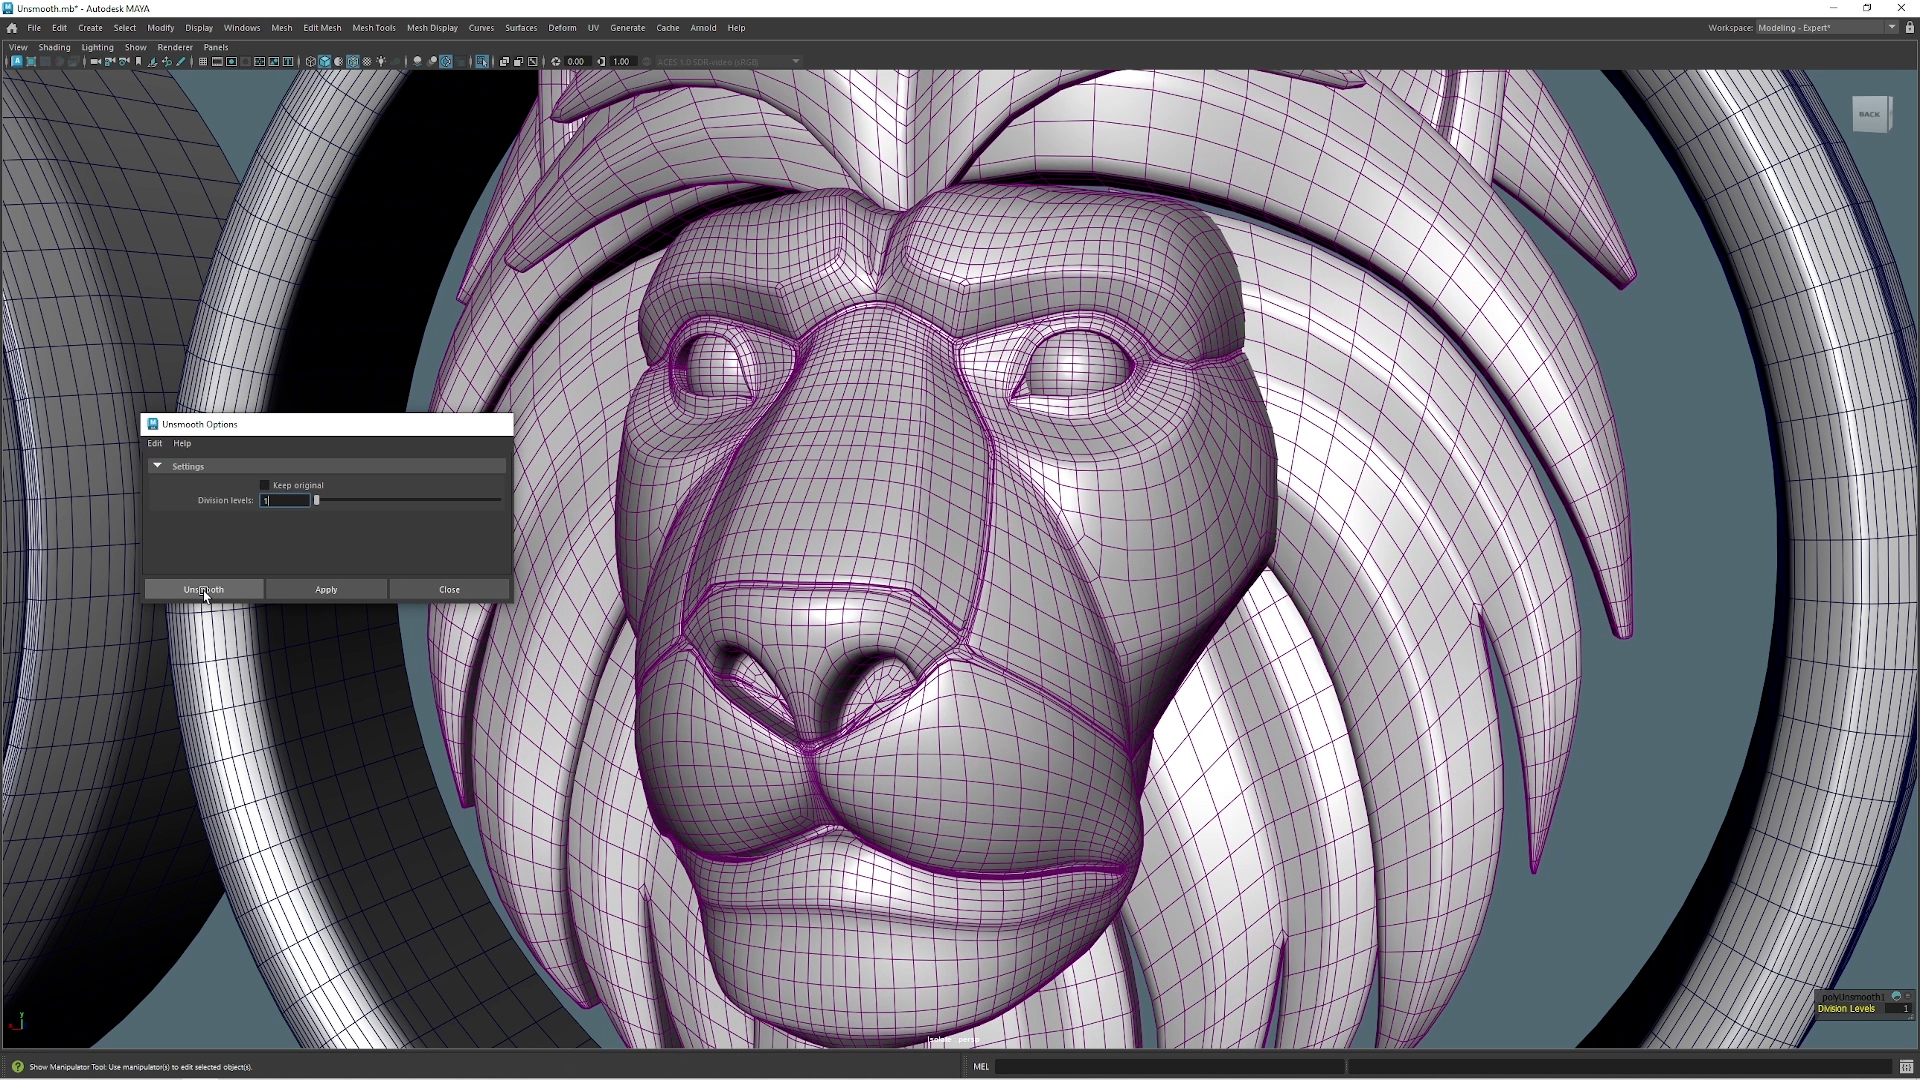Click the MEL command language label
The height and width of the screenshot is (1080, 1920).
pos(981,1067)
